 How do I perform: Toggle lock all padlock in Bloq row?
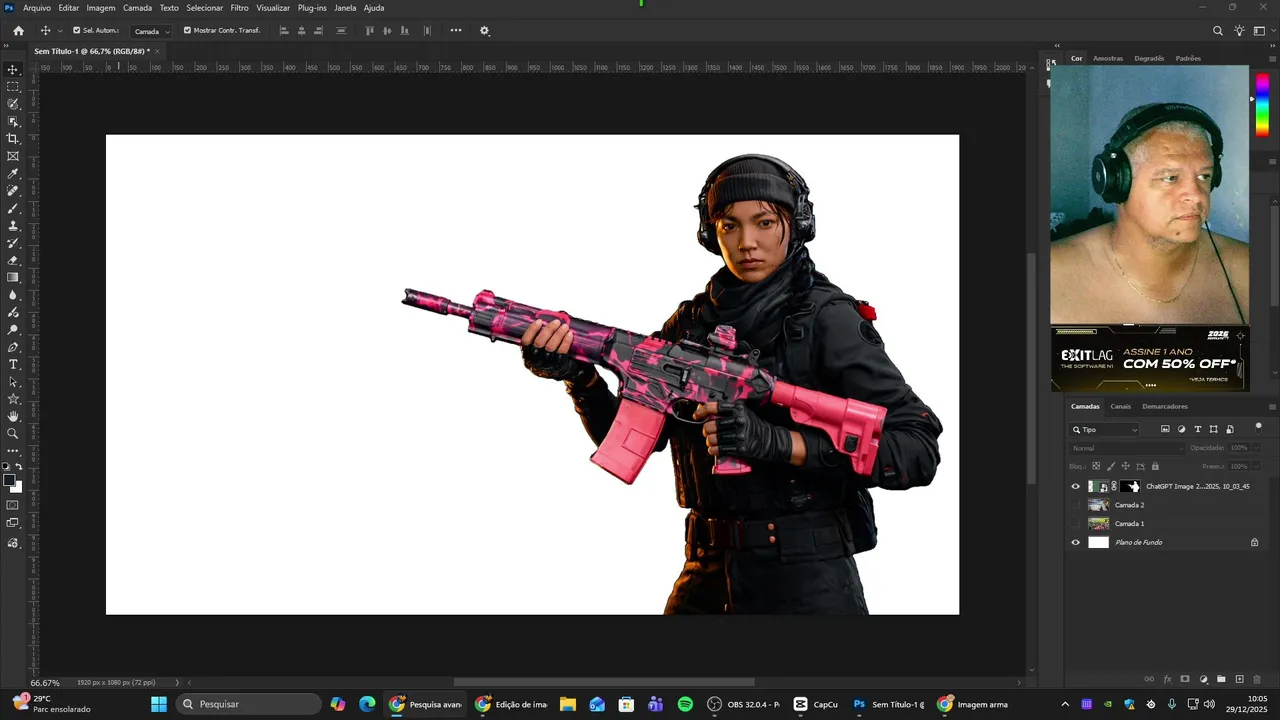tap(1155, 466)
